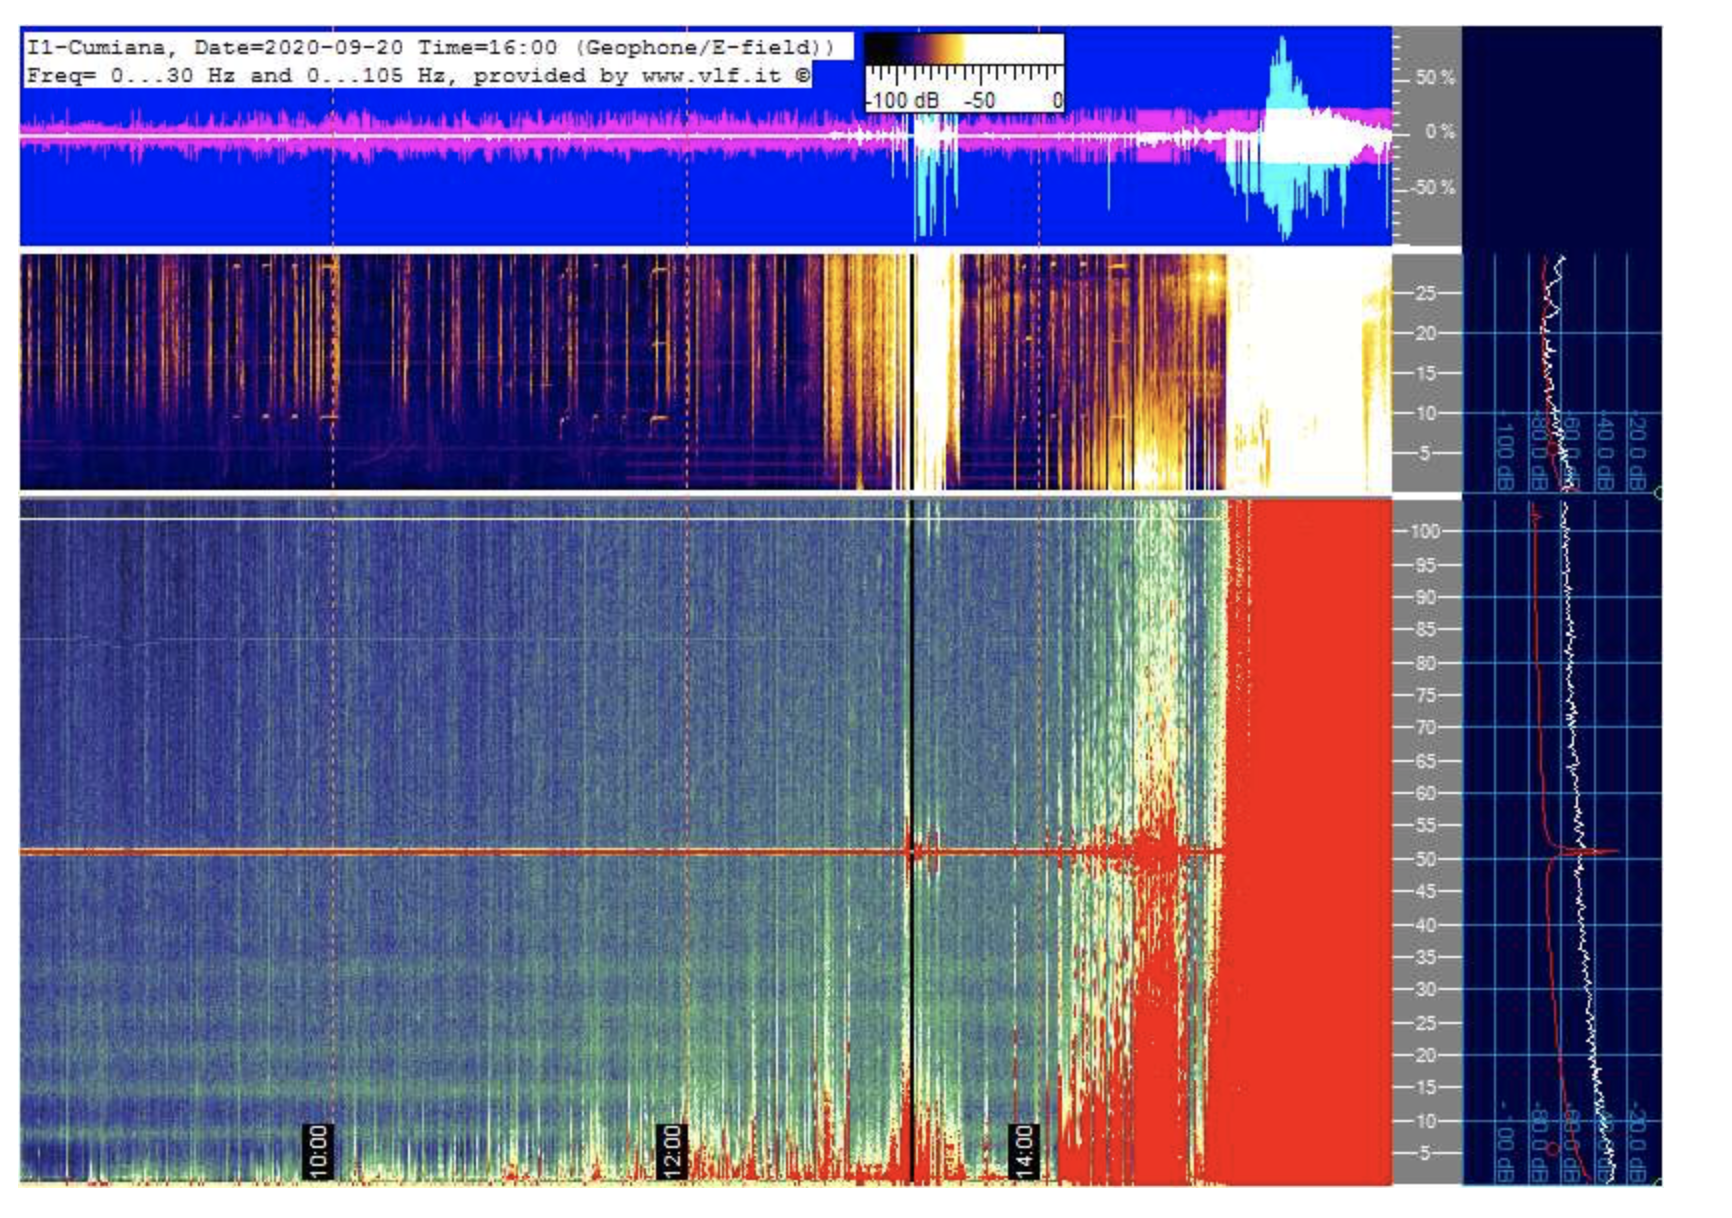The image size is (1732, 1218).
Task: Select the 10:00 time marker
Action: coord(317,1151)
